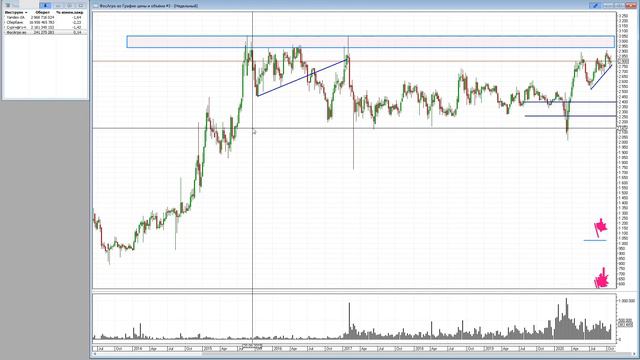This screenshot has height=360, width=640.
Task: Sort by the Инструмент column header
Action: point(16,13)
